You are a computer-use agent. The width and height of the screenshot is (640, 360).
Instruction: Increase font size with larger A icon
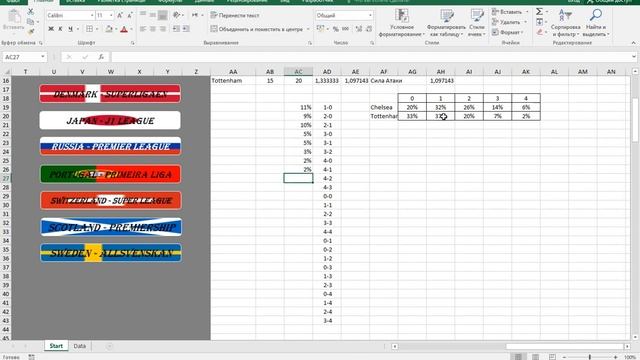tap(120, 16)
